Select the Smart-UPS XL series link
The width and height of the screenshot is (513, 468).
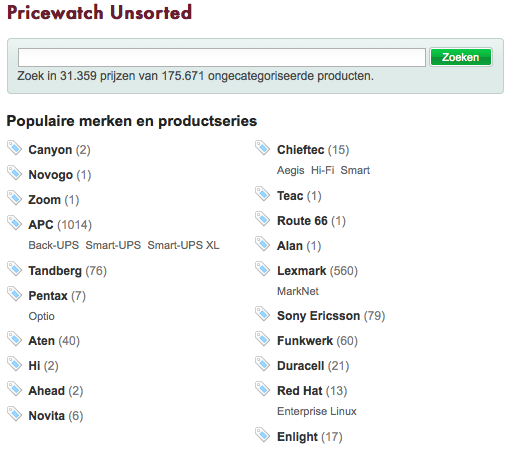point(183,245)
